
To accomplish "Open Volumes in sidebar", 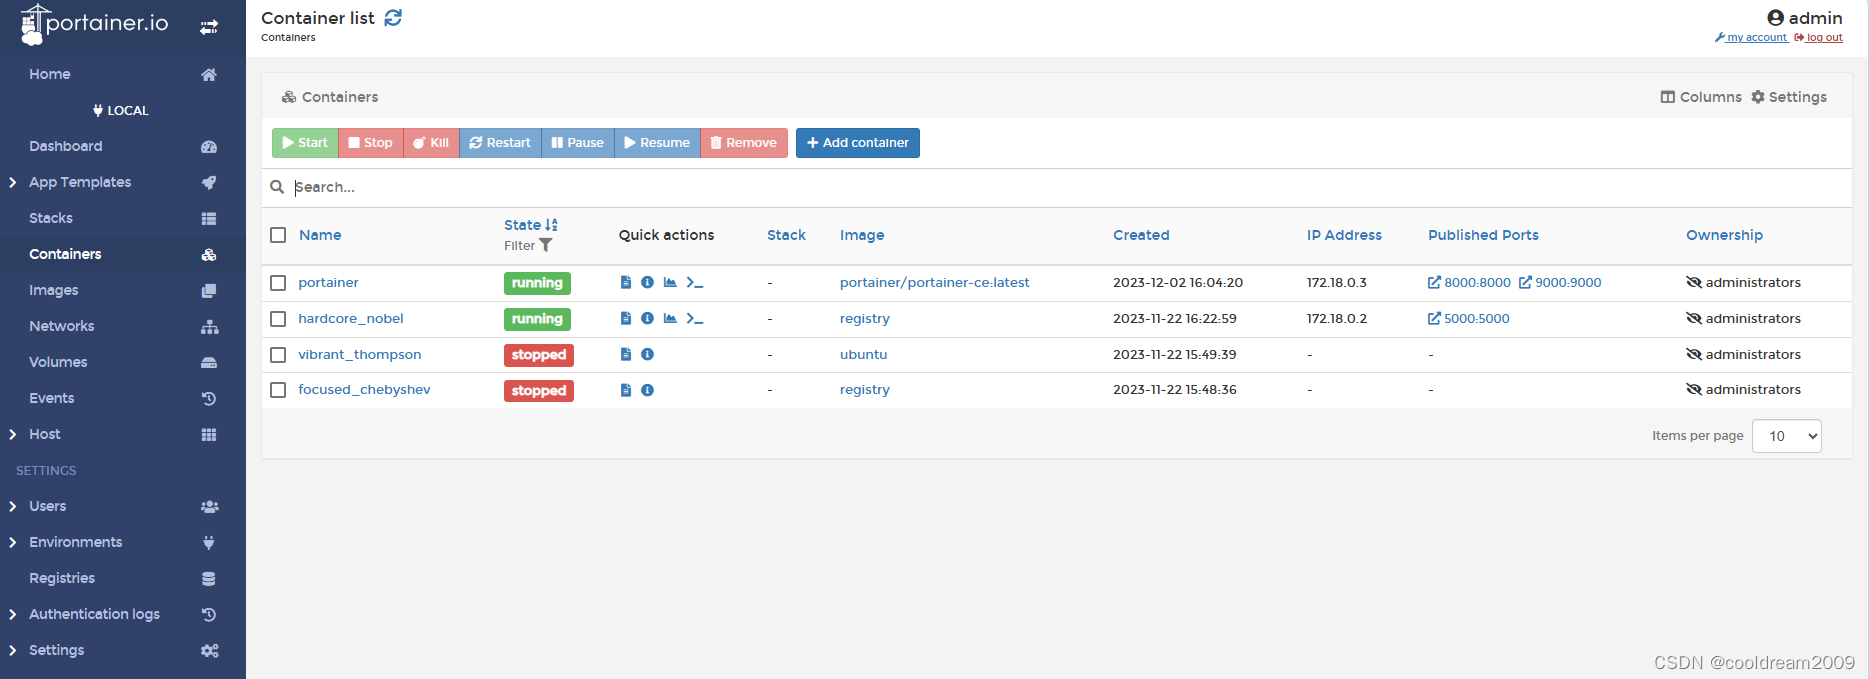I will click(58, 362).
